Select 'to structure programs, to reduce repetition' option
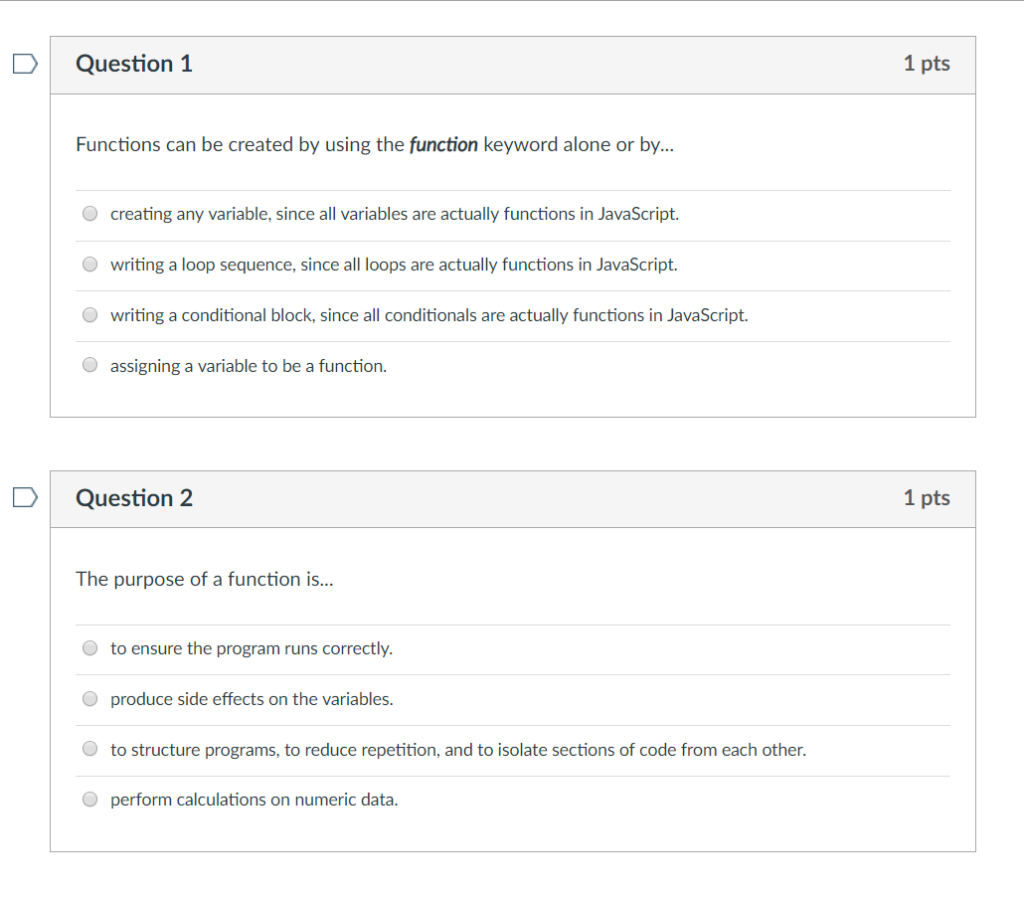The height and width of the screenshot is (898, 1024). pyautogui.click(x=89, y=748)
